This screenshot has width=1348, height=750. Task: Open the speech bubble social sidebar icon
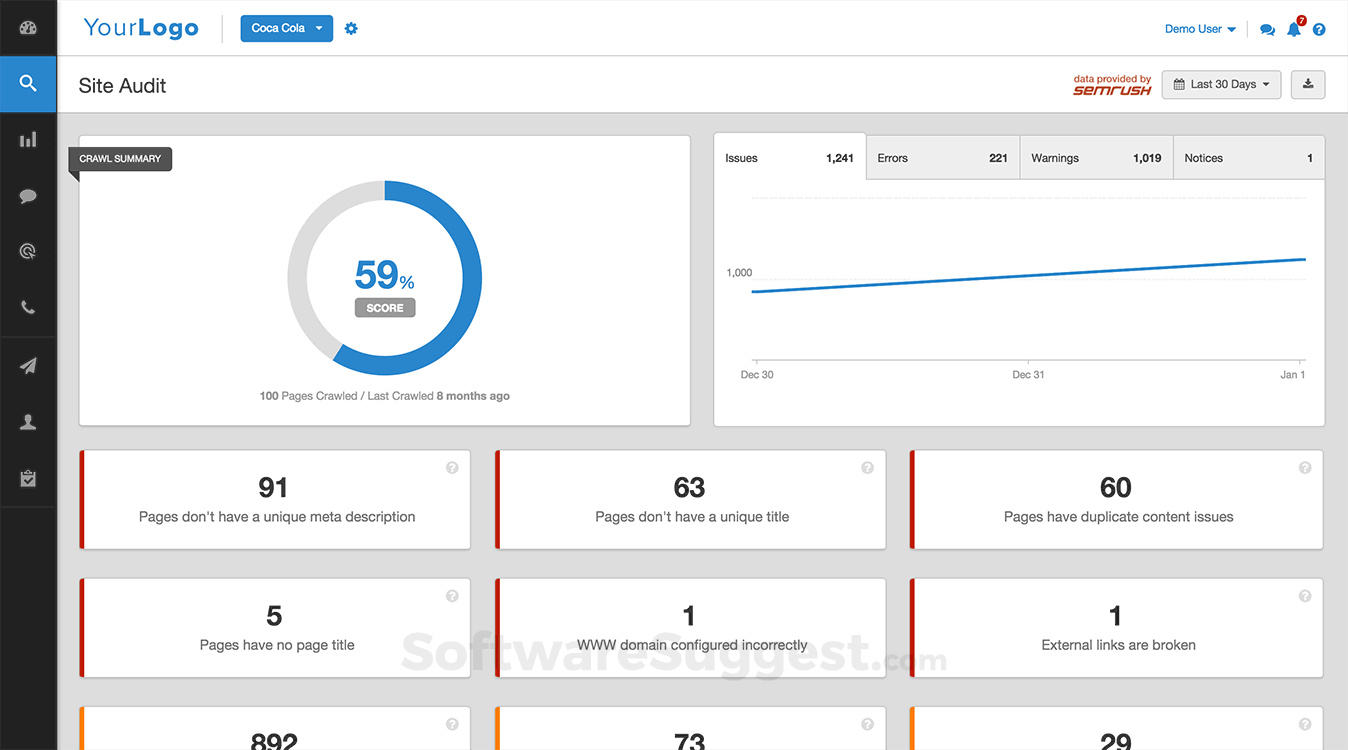pos(28,196)
